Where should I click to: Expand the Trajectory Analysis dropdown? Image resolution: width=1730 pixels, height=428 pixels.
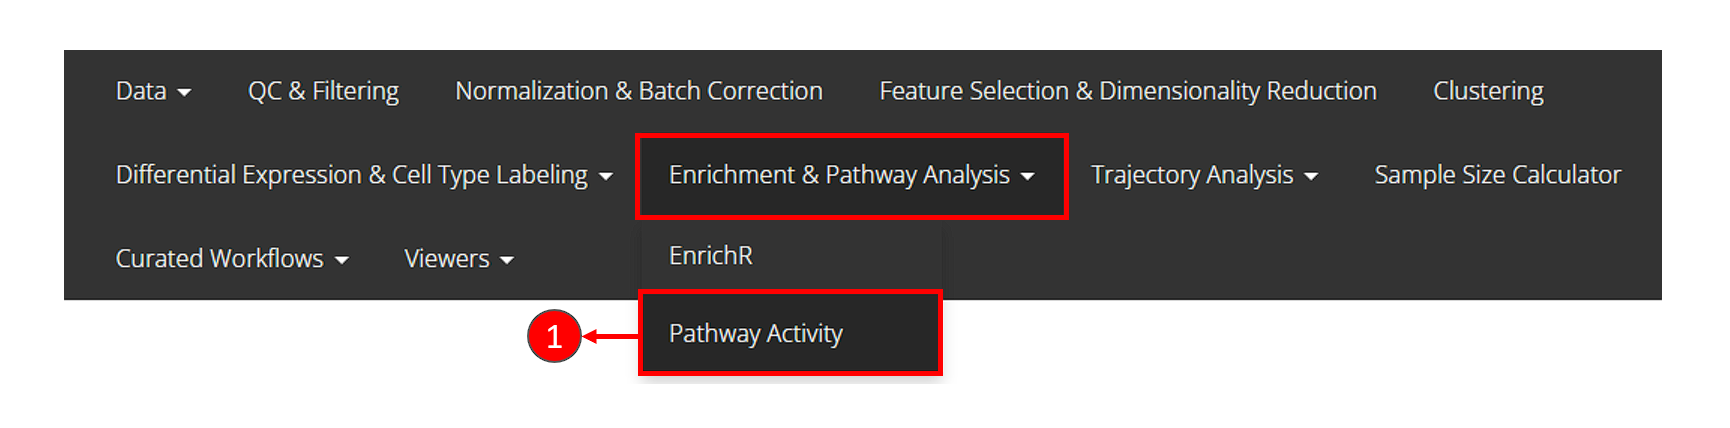(1192, 175)
